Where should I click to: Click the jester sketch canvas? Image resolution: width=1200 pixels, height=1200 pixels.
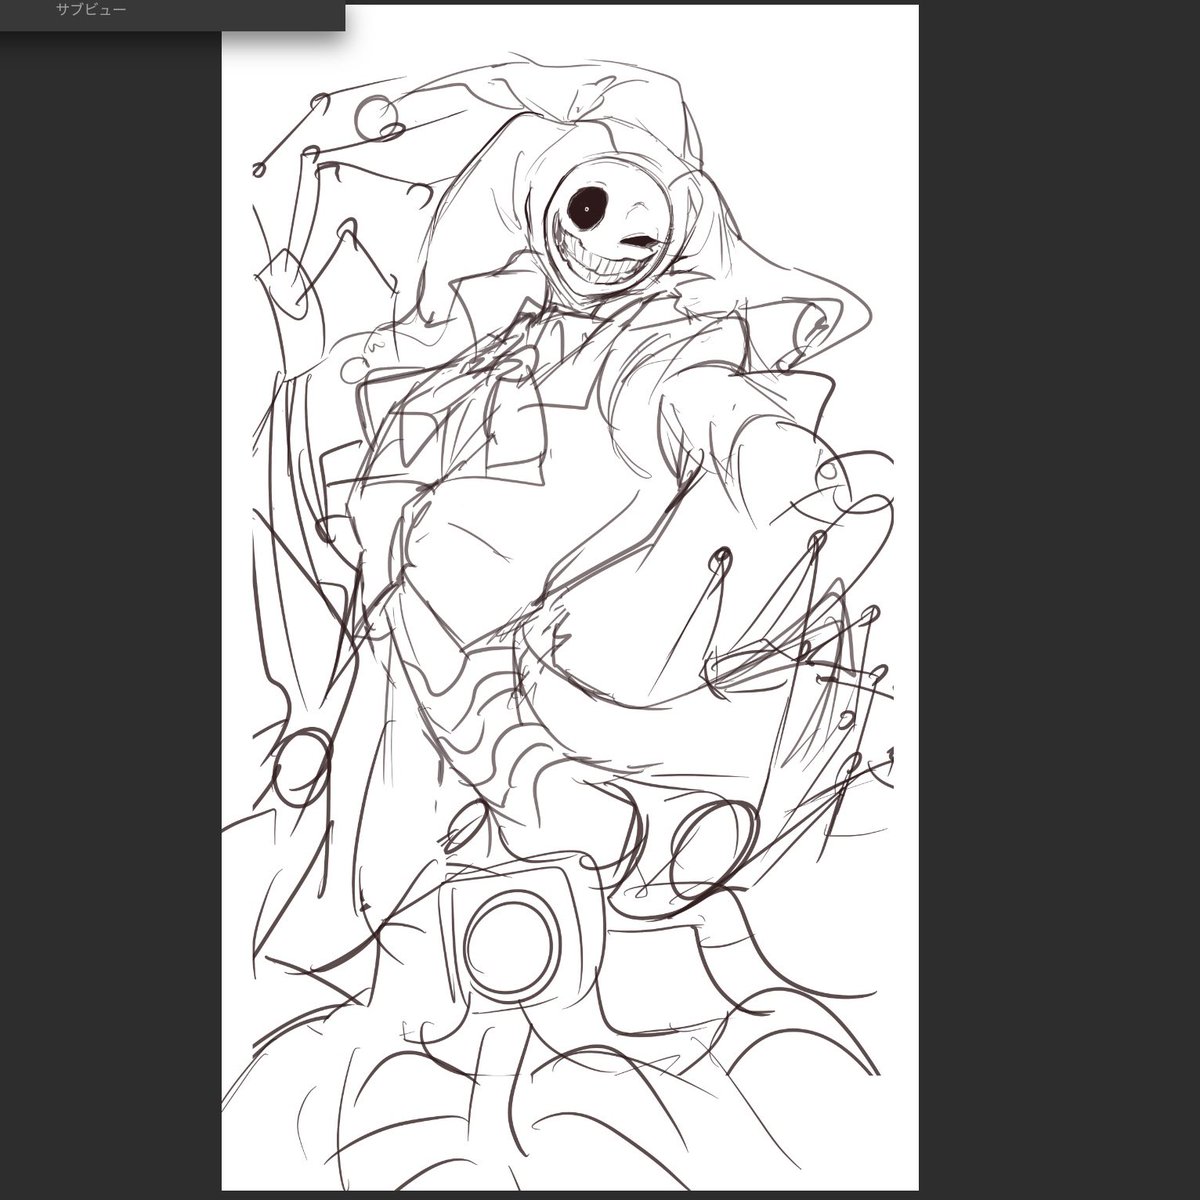pyautogui.click(x=569, y=597)
